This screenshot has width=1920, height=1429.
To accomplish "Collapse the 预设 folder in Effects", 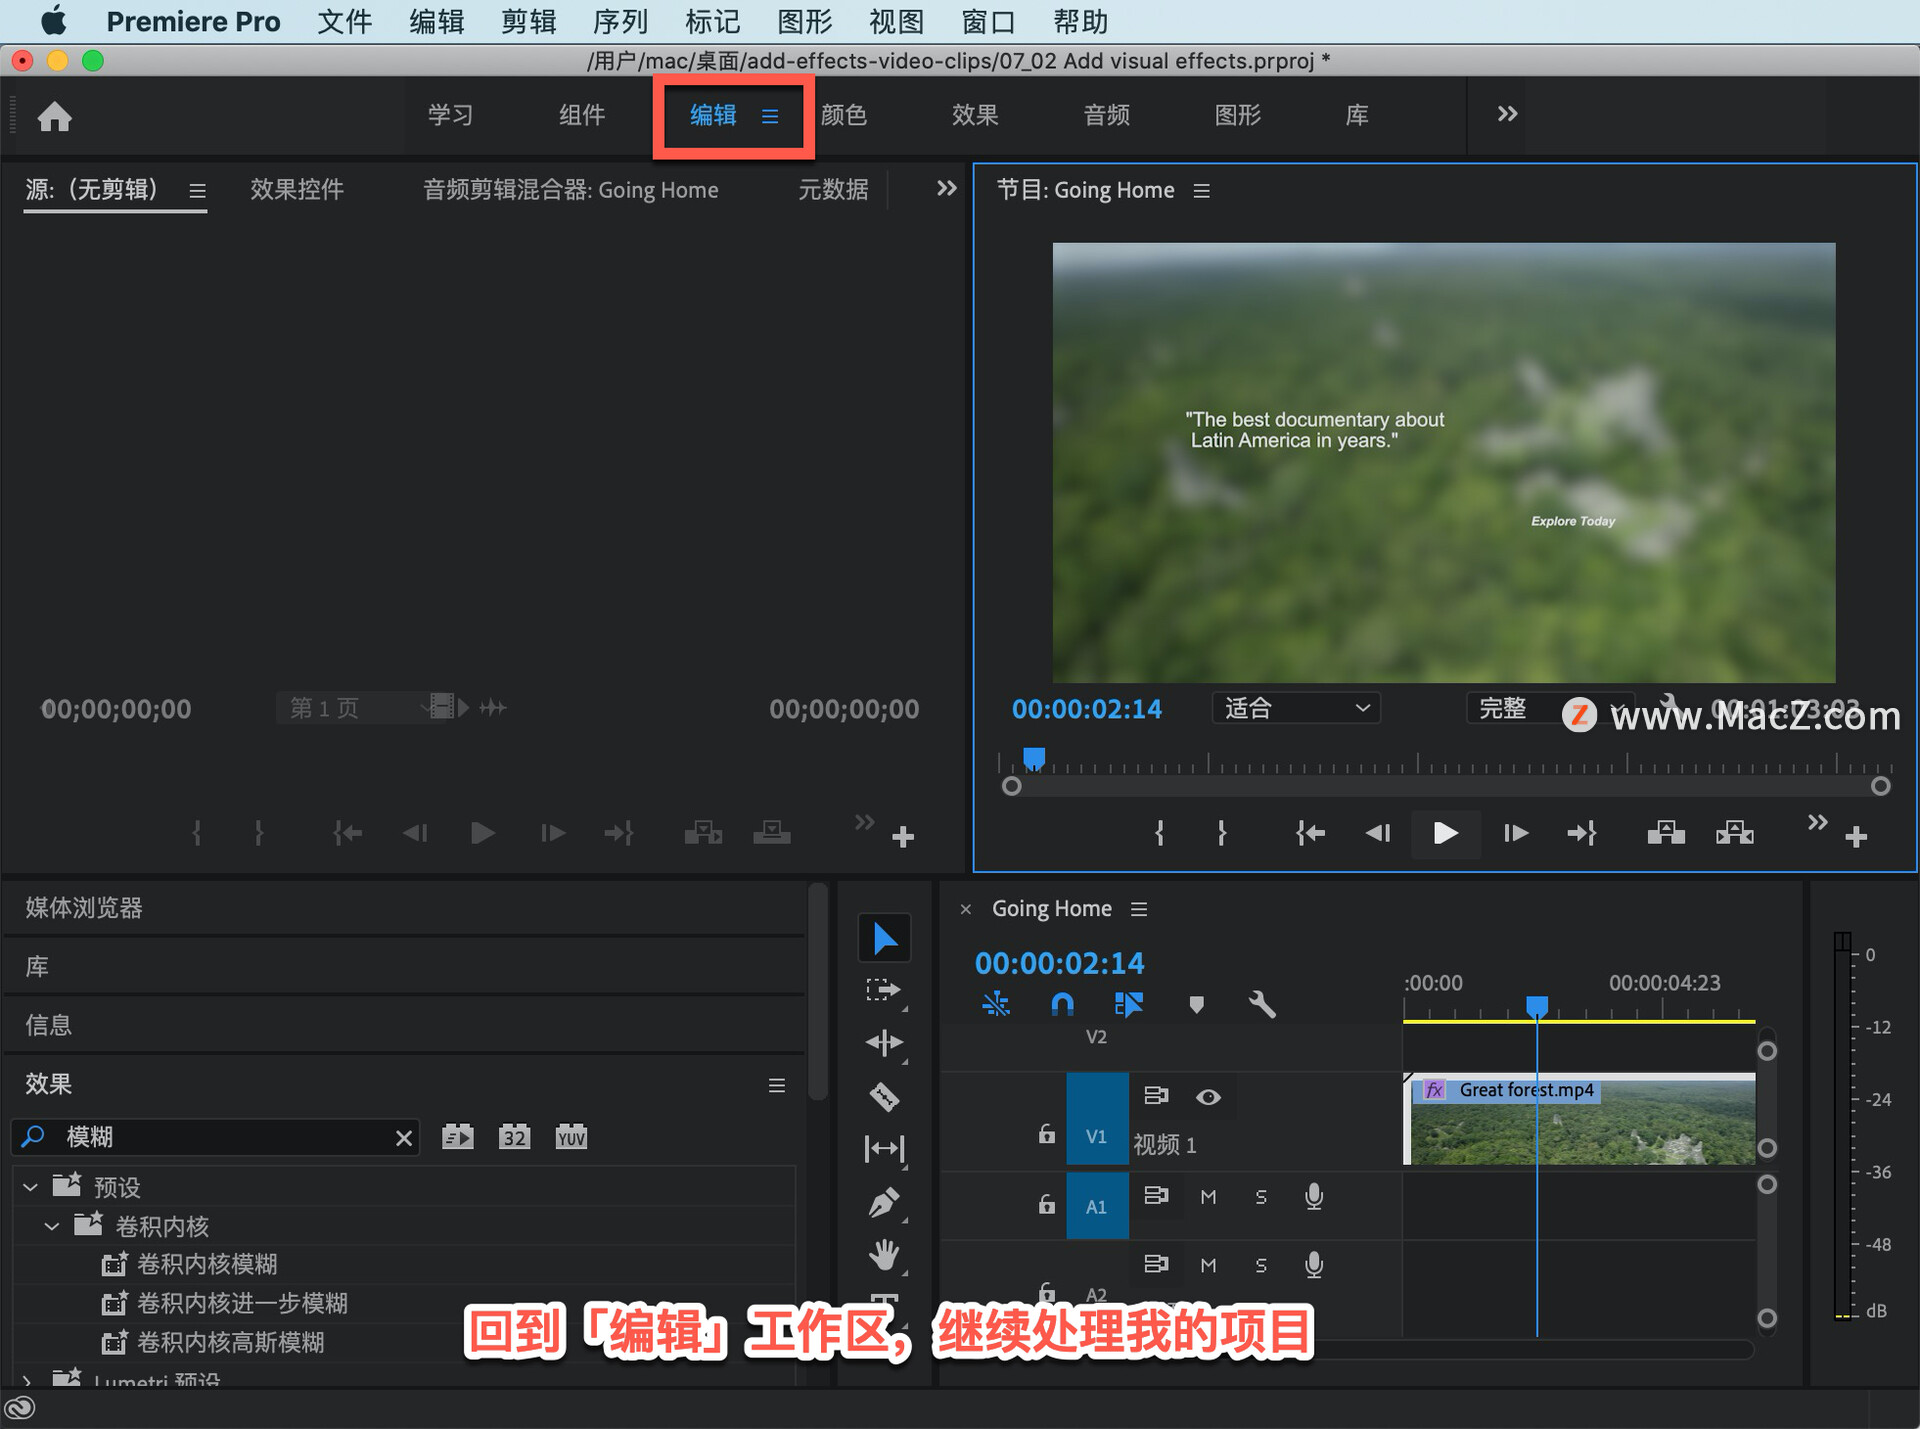I will [x=30, y=1187].
